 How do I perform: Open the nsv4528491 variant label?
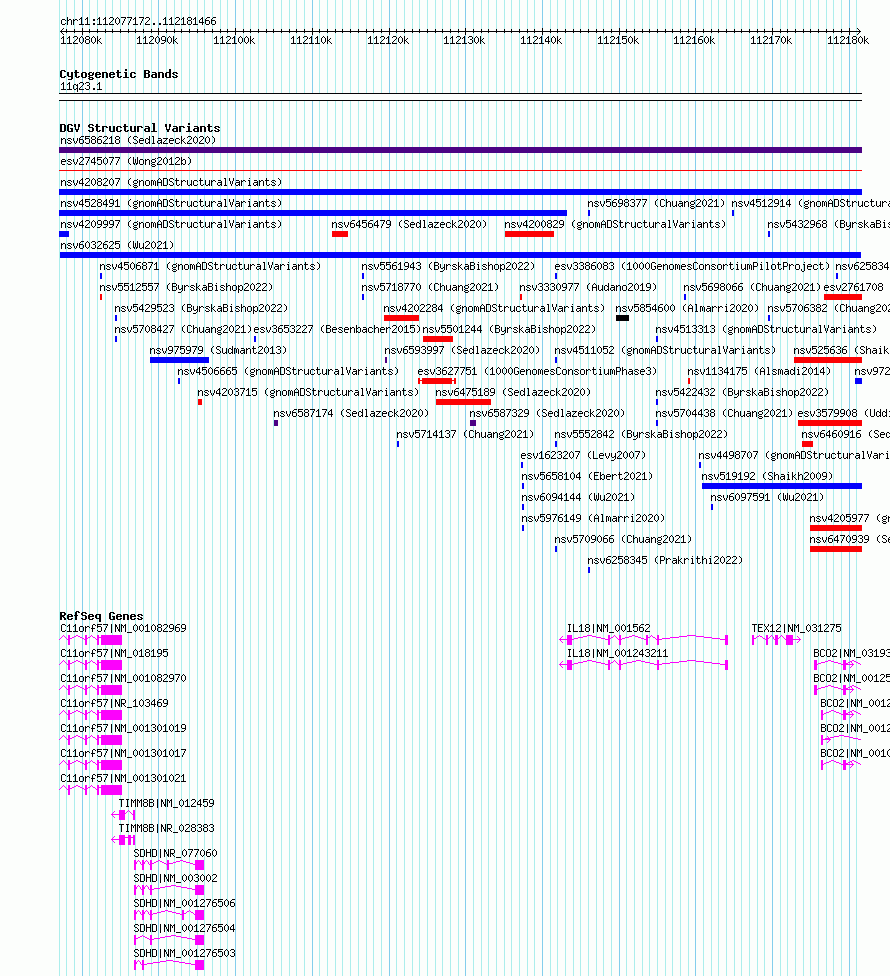point(171,203)
